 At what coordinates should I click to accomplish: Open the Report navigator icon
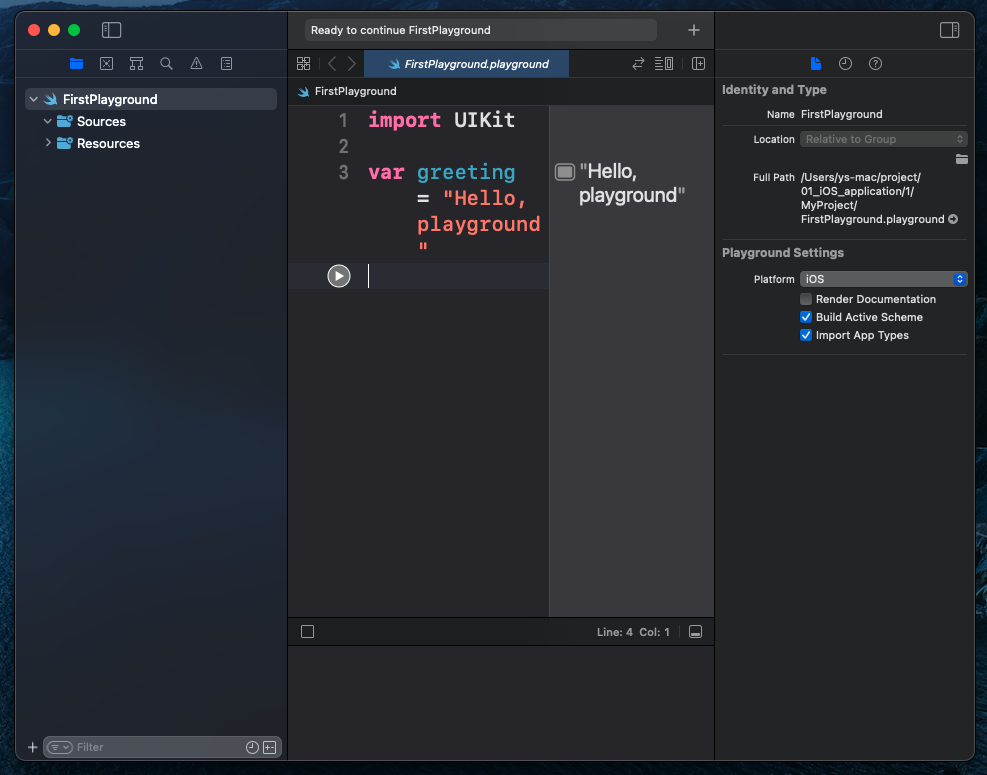(227, 64)
